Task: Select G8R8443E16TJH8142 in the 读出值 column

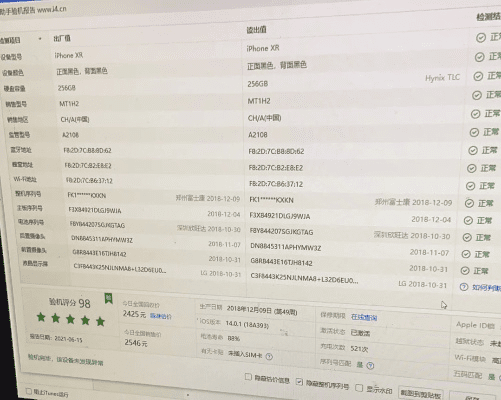Action: click(x=282, y=262)
